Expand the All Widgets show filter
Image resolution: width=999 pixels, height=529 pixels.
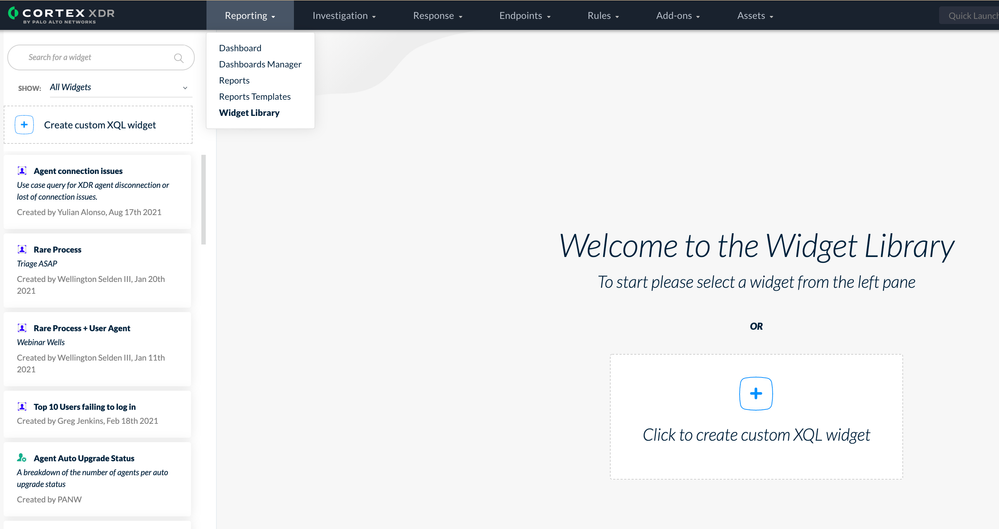coord(119,87)
